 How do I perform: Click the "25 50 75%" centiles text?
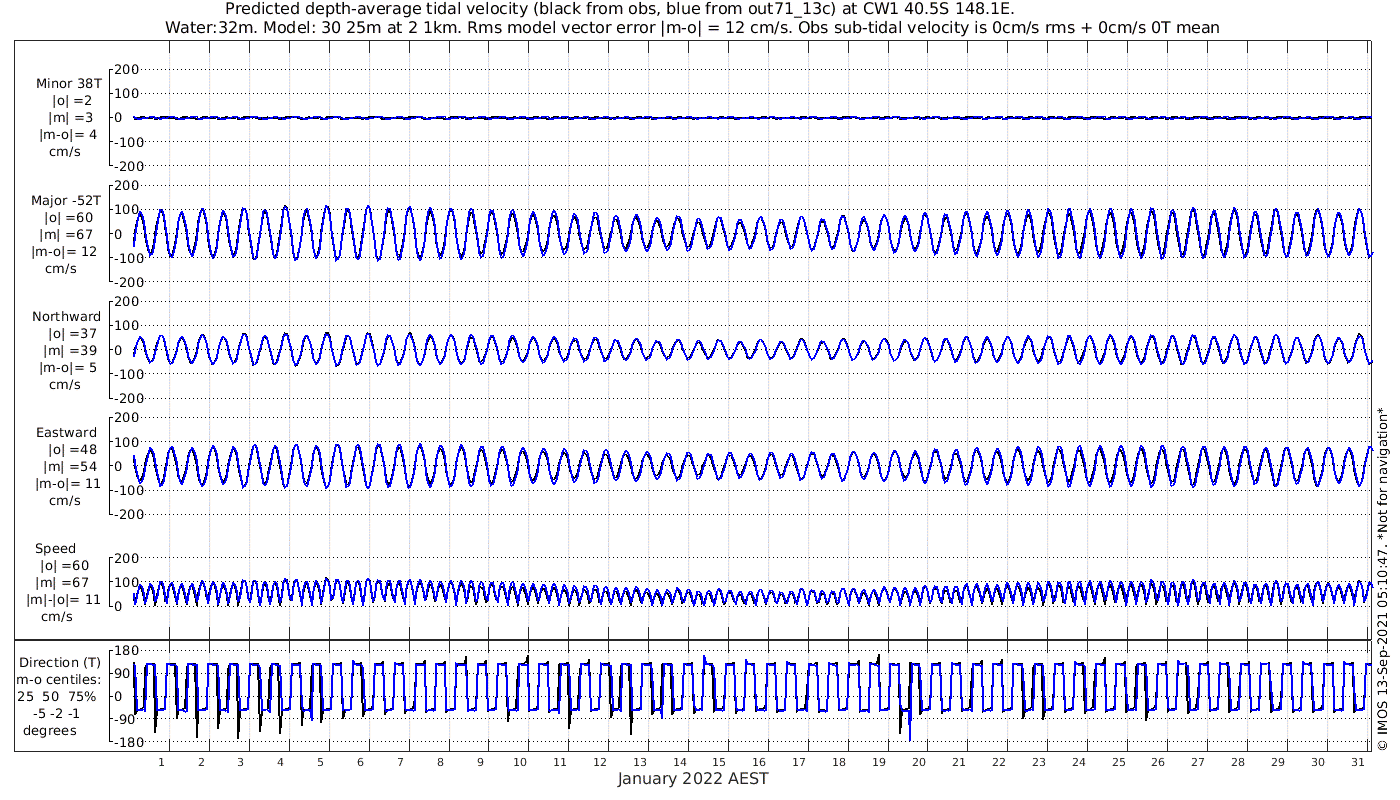tap(56, 697)
